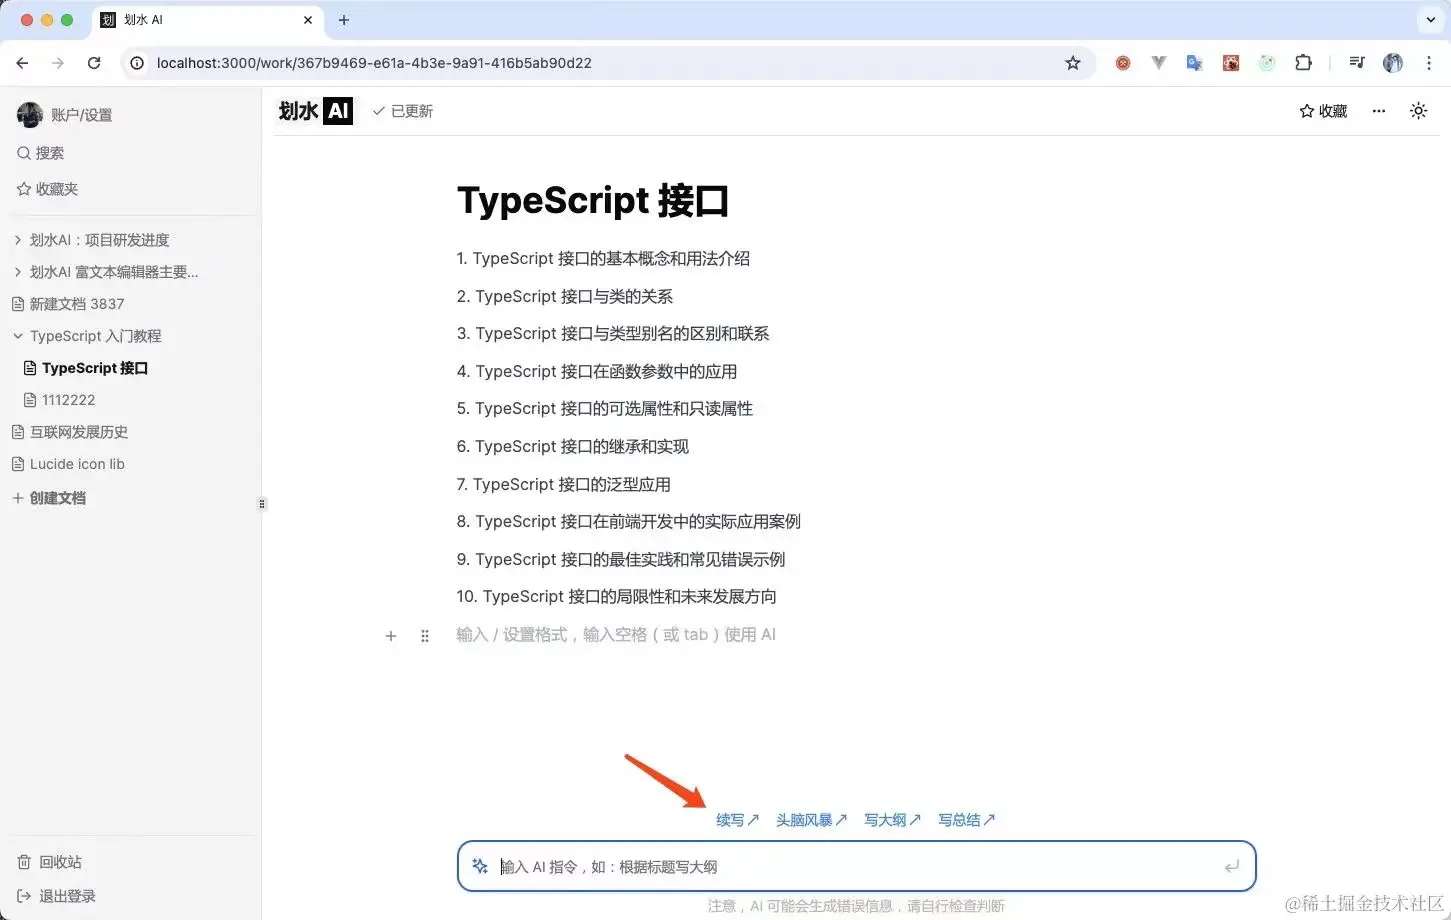1451x920 pixels.
Task: Click line 10. TypeScript 接口的局限性和未来发展方向
Action: click(617, 597)
